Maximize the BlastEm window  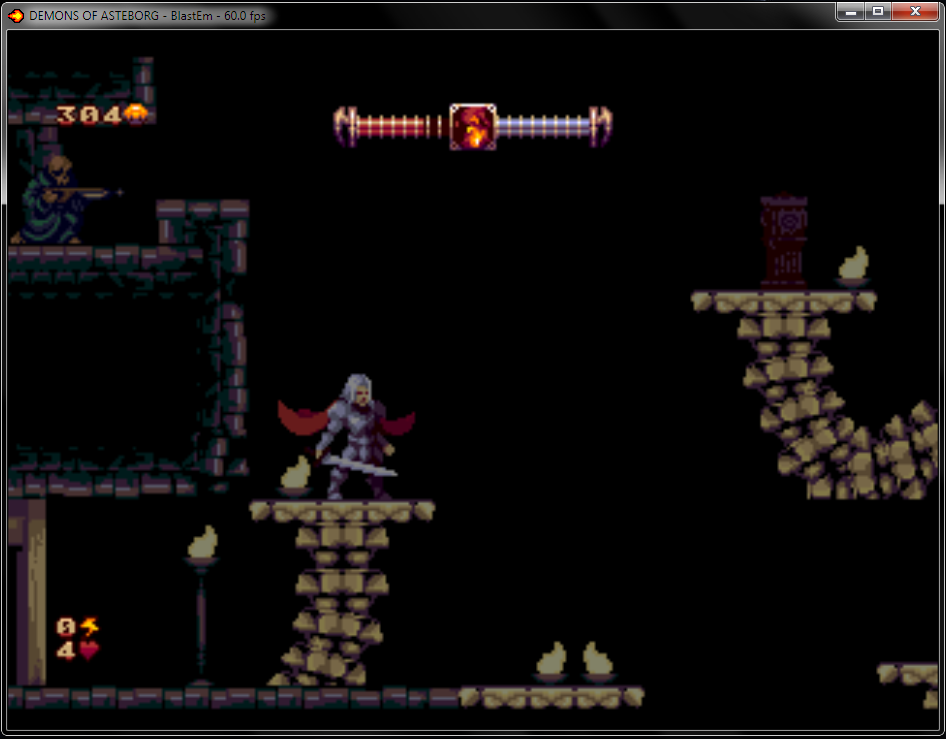(878, 12)
